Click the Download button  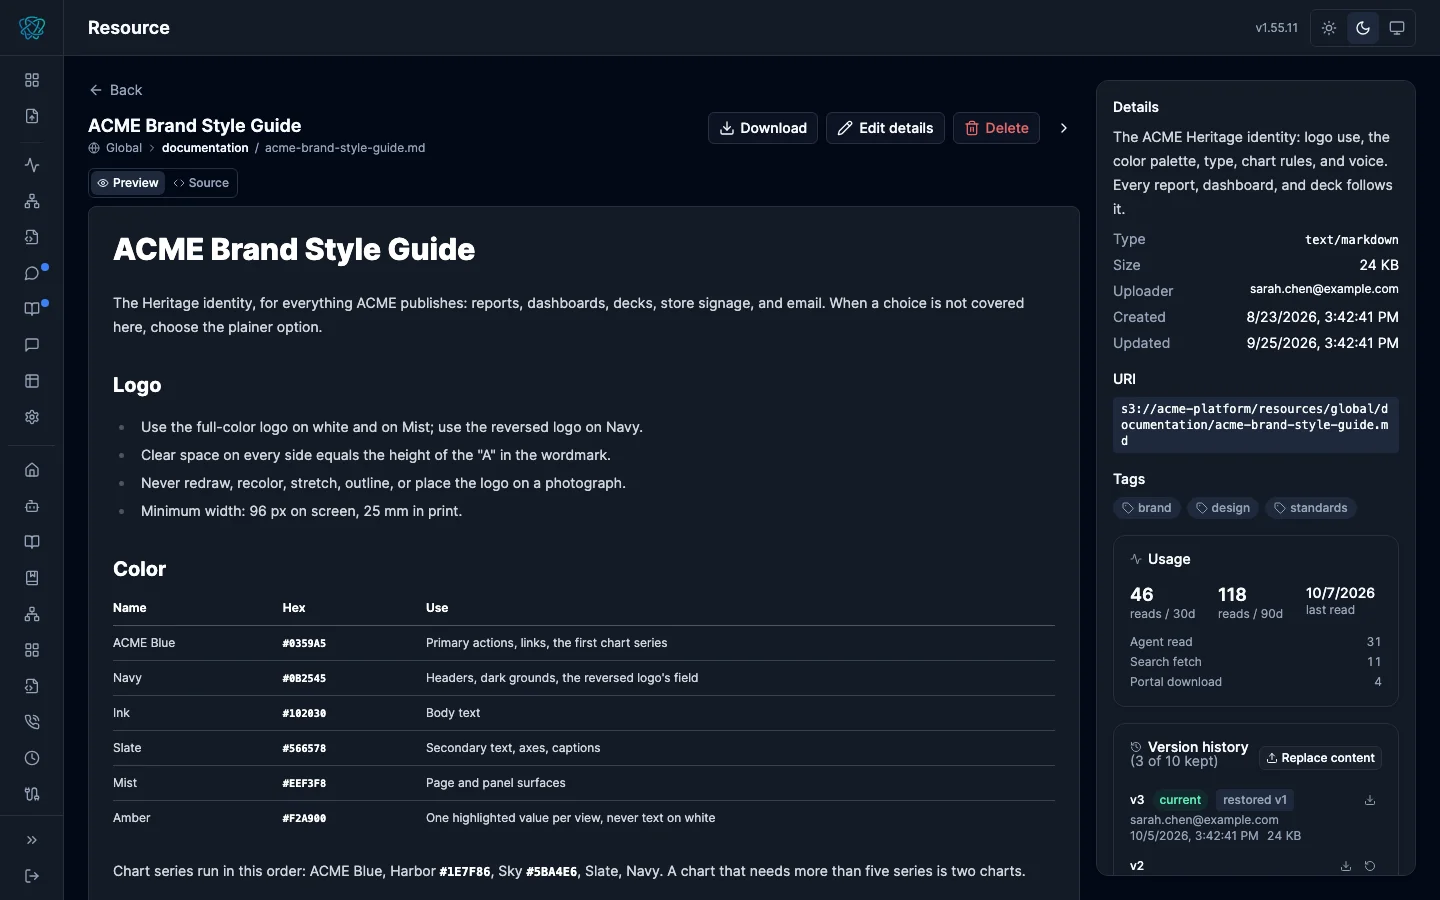(x=763, y=128)
